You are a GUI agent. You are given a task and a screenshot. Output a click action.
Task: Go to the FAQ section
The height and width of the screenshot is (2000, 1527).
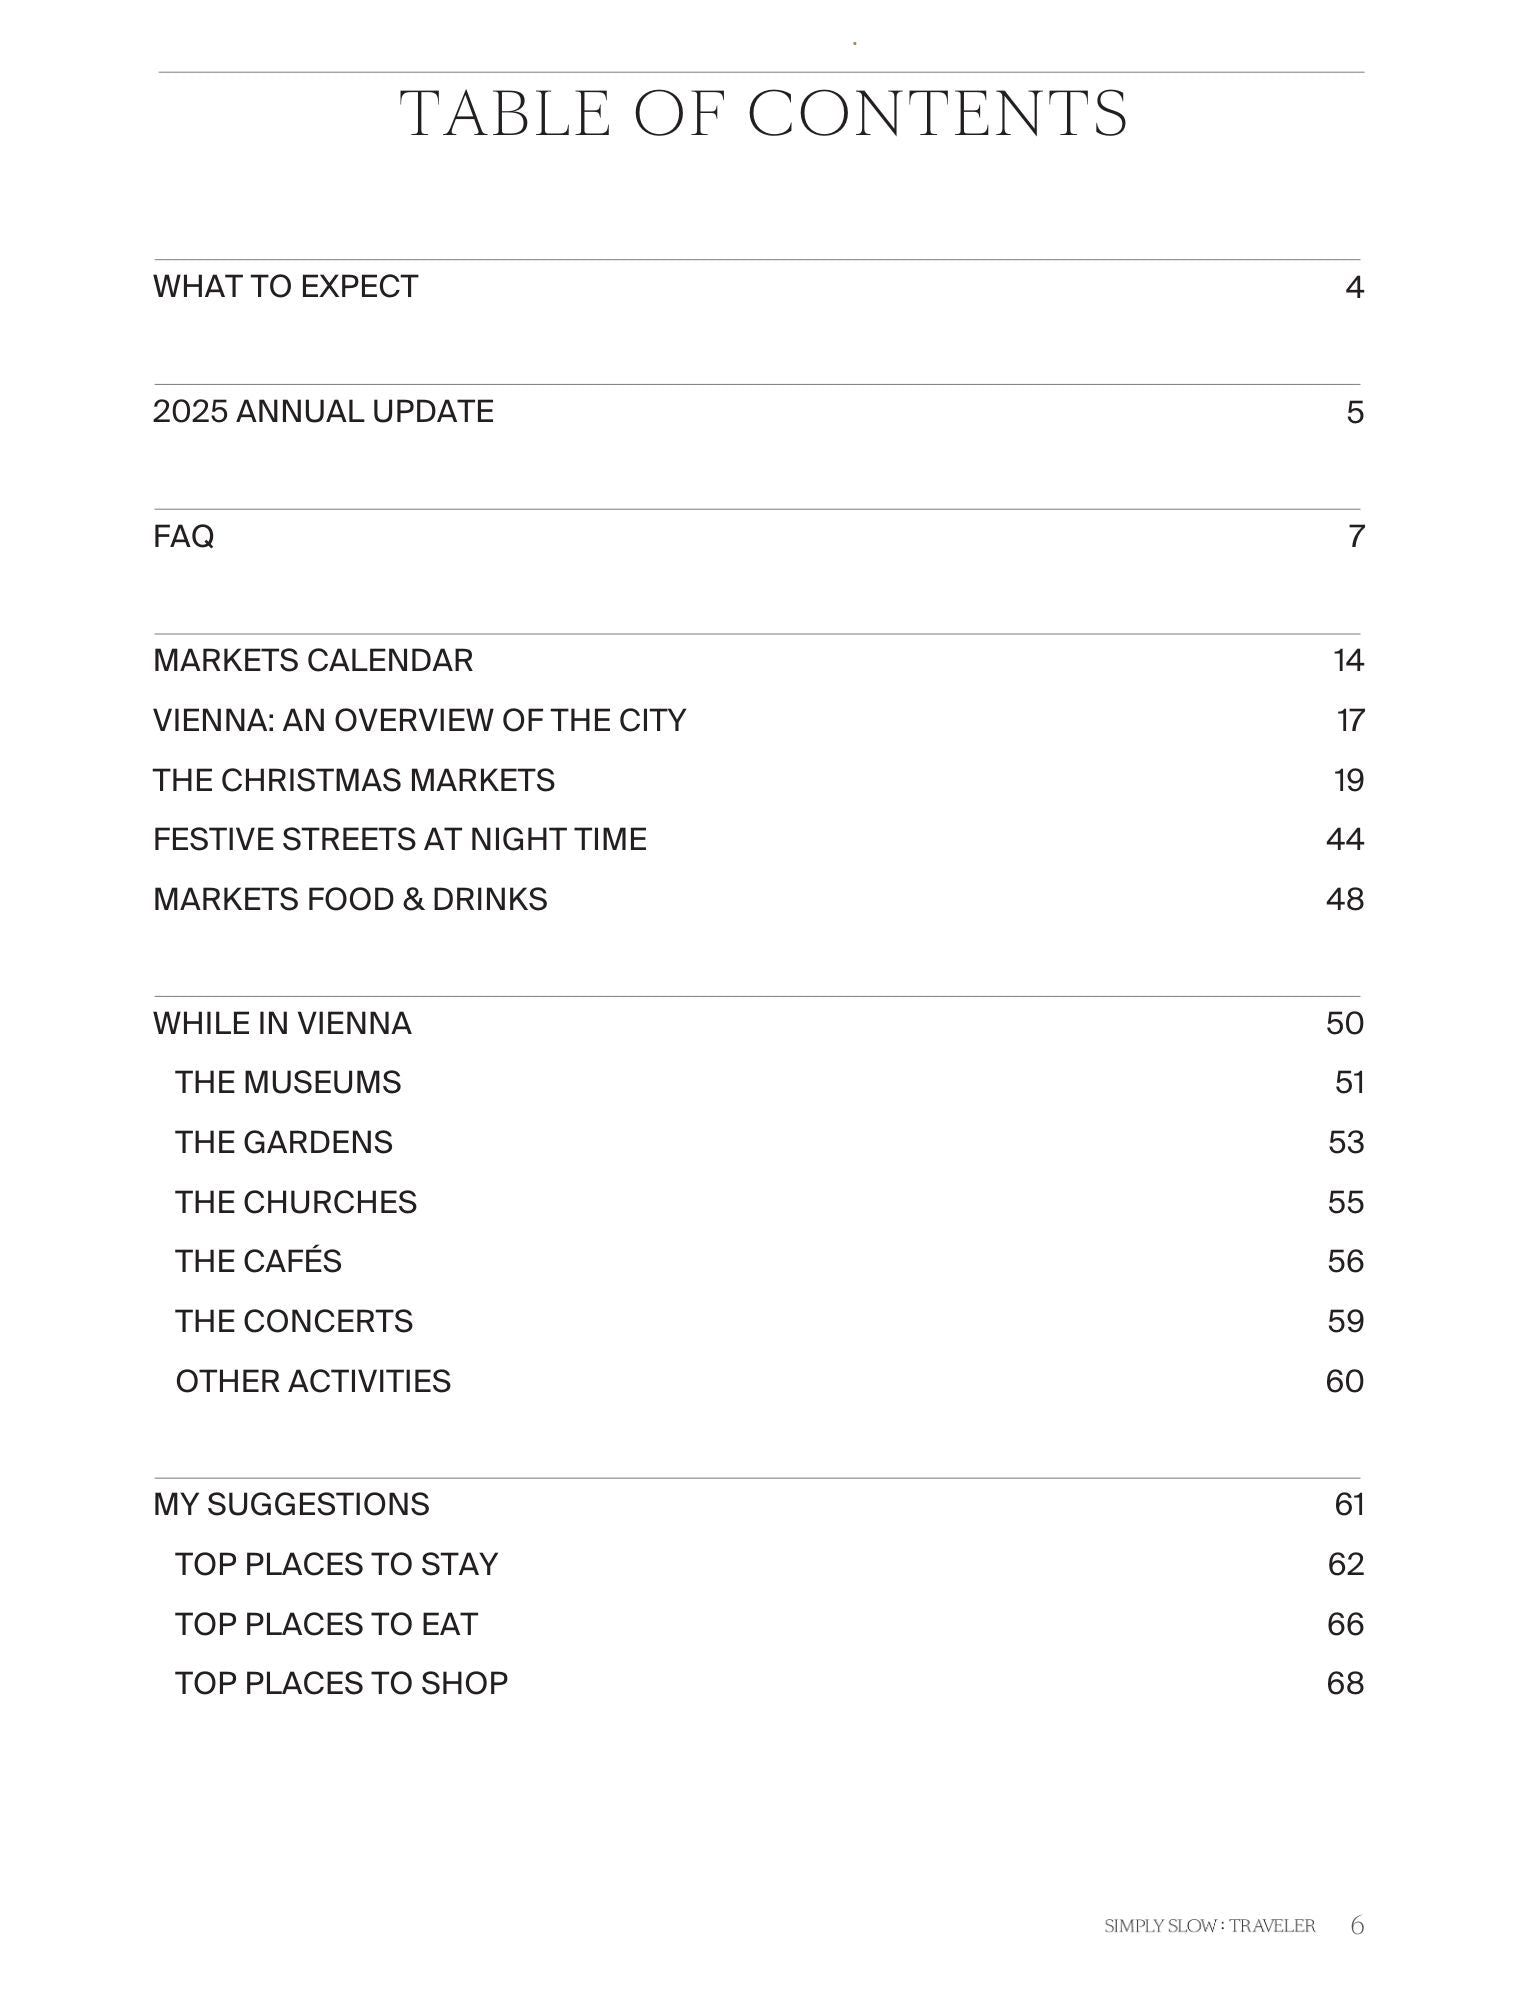184,537
